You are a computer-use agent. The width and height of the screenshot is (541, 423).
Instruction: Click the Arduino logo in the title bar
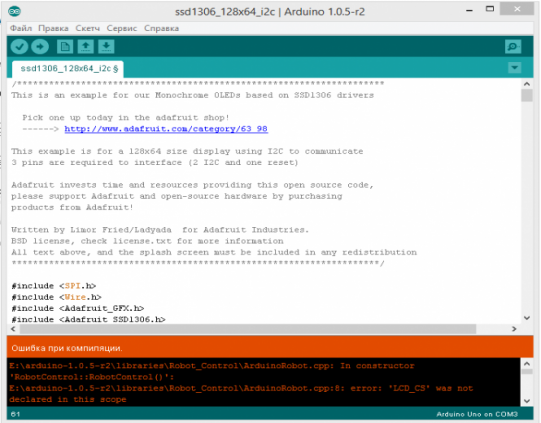14,11
